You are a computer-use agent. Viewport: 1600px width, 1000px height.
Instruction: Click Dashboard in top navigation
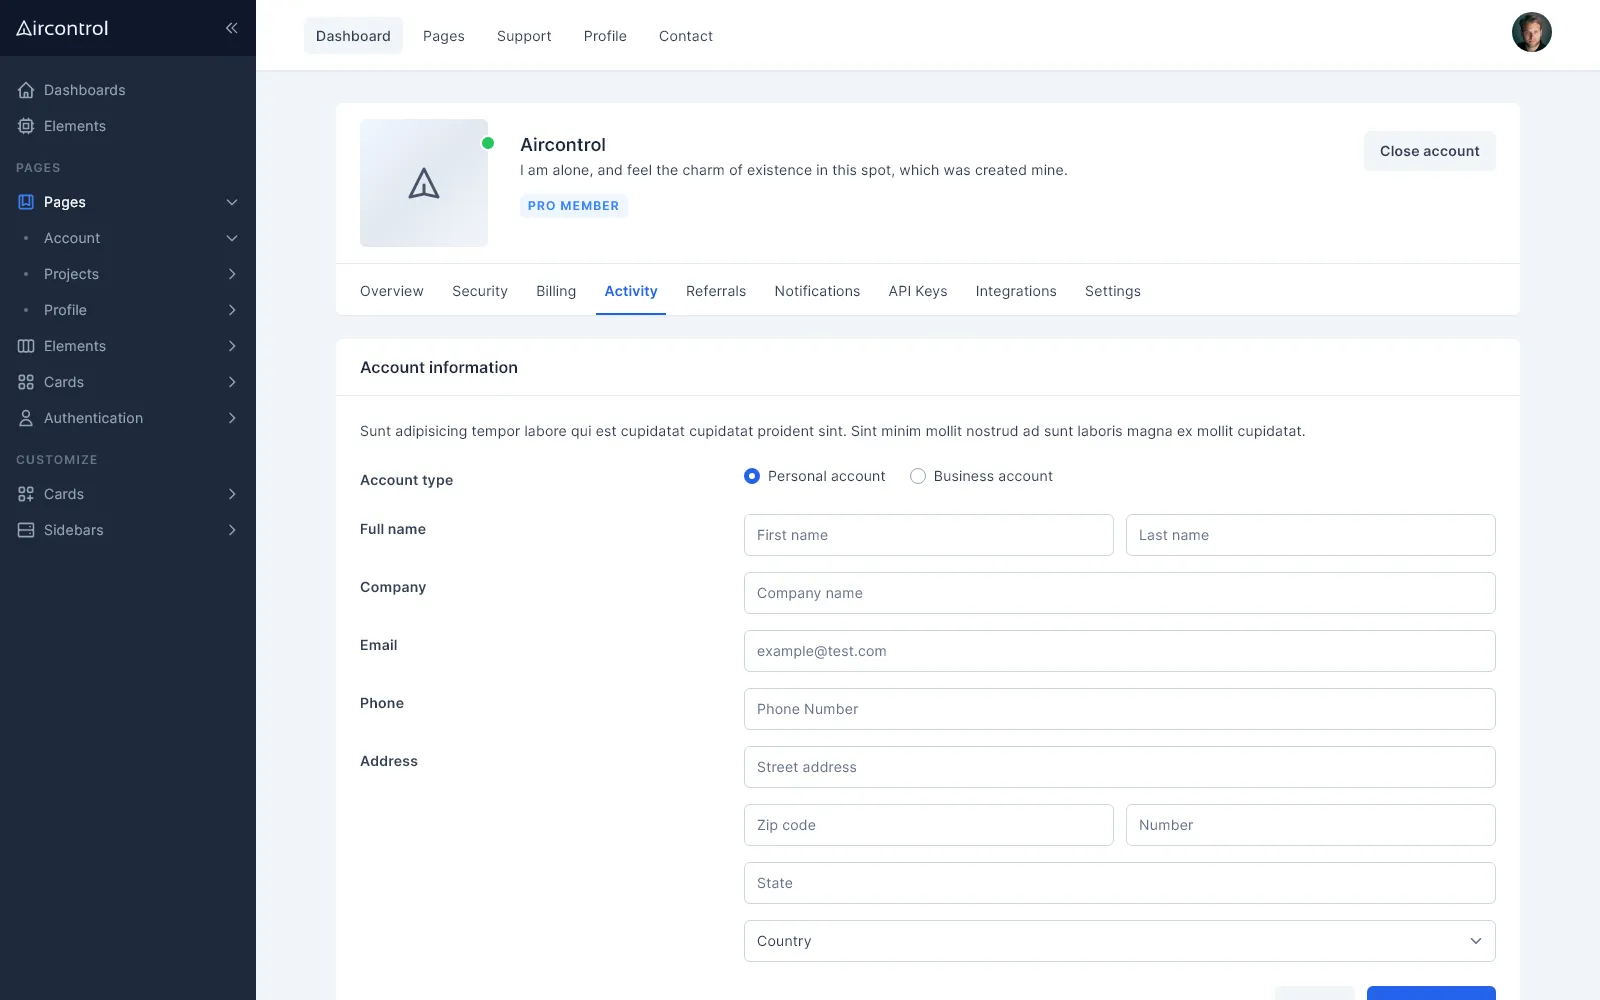[353, 36]
